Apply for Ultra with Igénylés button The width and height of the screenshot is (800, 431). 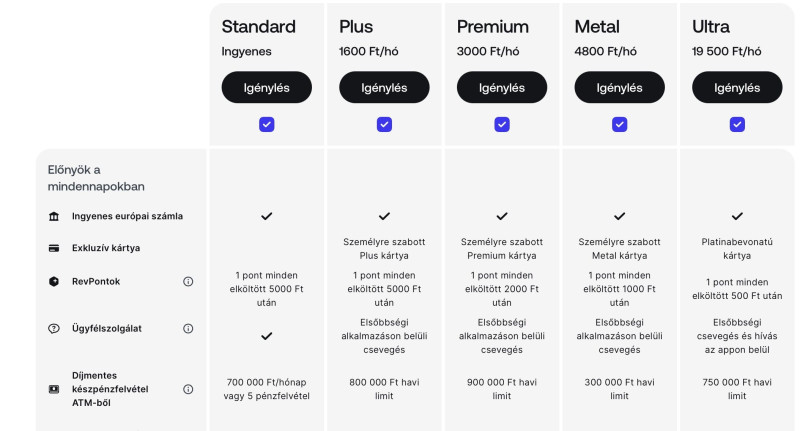click(737, 87)
